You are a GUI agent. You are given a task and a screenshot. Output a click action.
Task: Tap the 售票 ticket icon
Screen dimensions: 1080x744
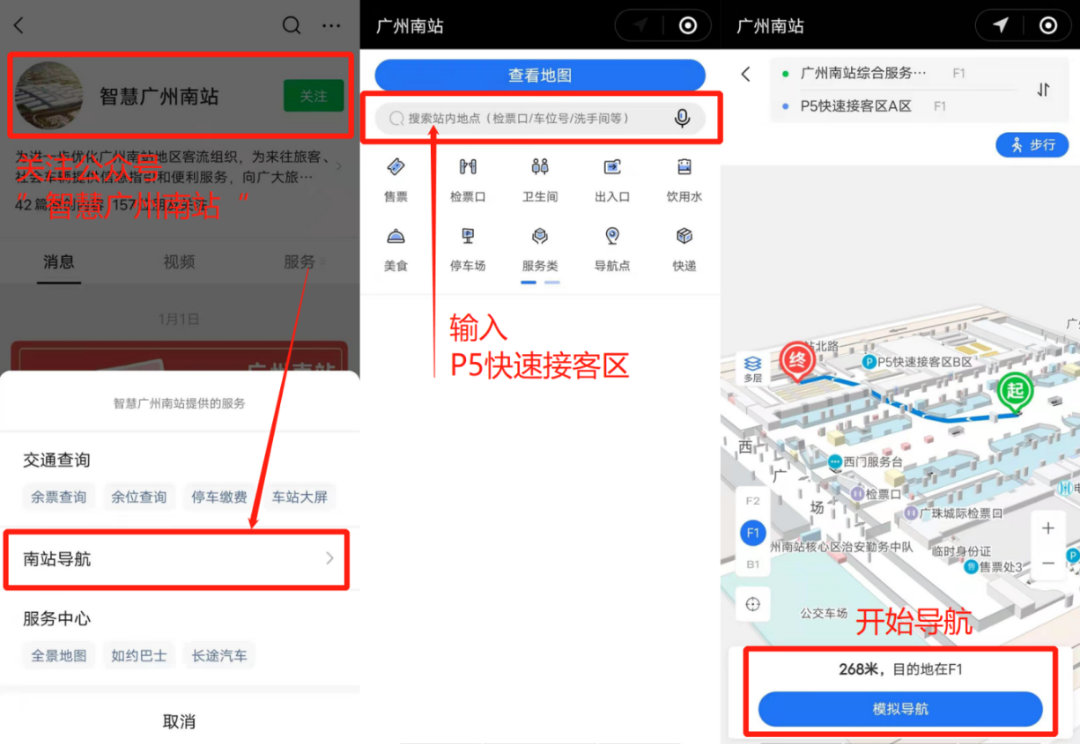[x=396, y=168]
